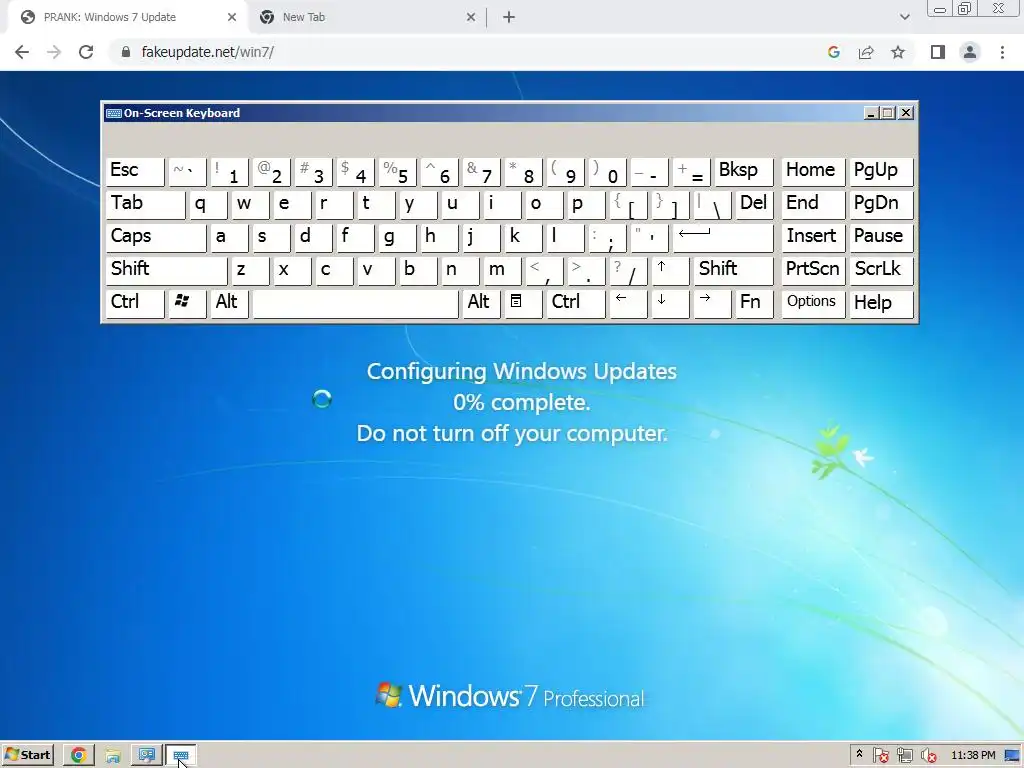Expand the tab search dropdown arrow
The height and width of the screenshot is (768, 1024).
[904, 18]
